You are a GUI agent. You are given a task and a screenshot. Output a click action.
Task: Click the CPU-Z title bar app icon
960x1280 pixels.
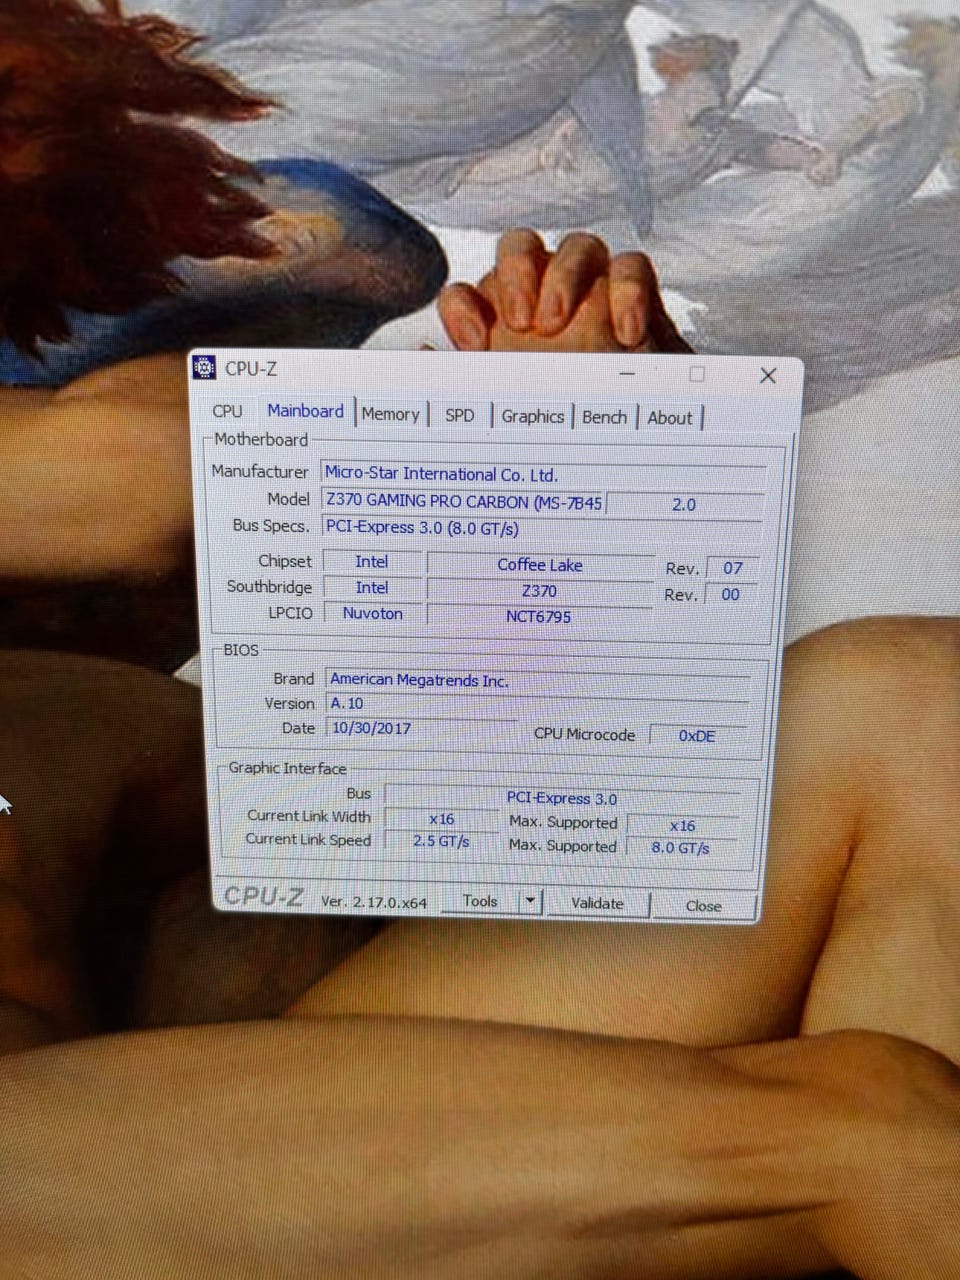click(x=204, y=367)
